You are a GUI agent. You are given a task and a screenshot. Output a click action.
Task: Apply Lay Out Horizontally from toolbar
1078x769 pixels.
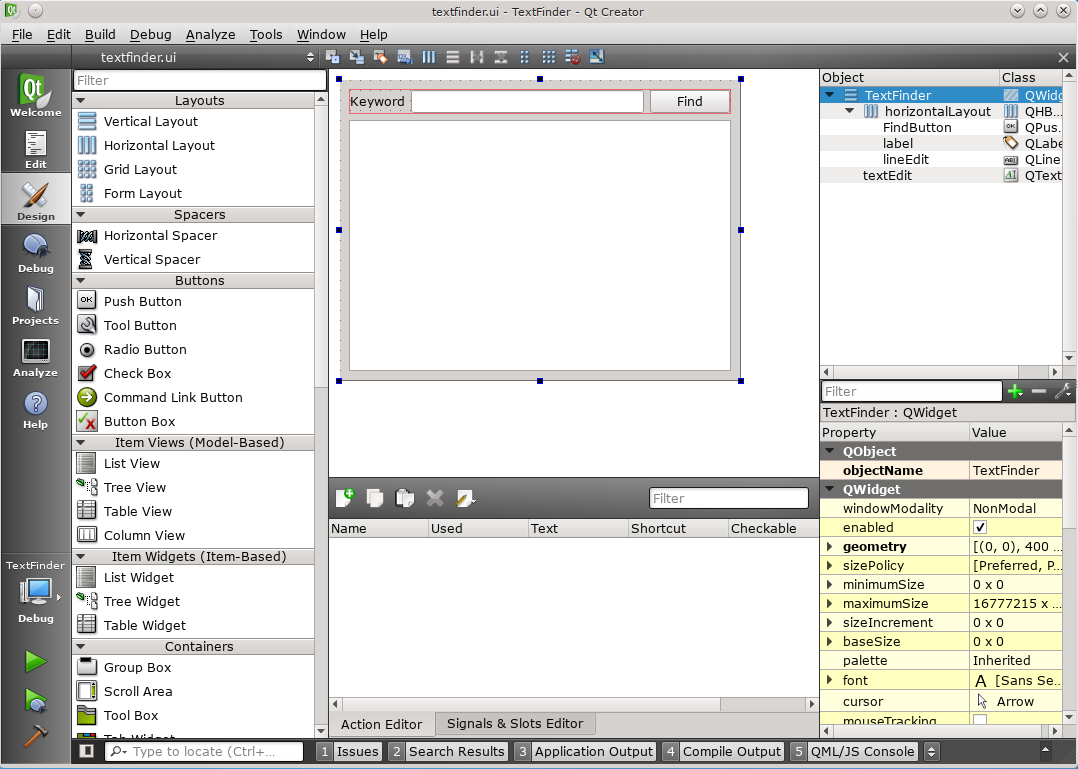click(429, 57)
